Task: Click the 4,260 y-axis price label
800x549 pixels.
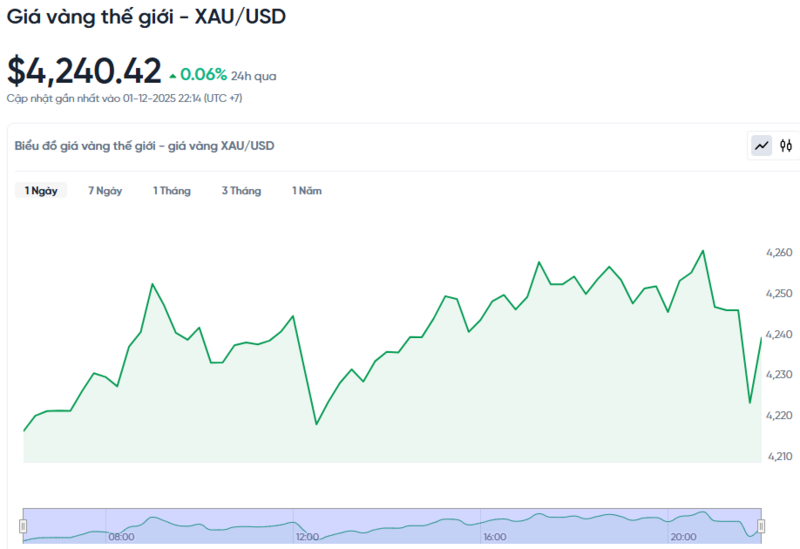Action: pos(780,253)
